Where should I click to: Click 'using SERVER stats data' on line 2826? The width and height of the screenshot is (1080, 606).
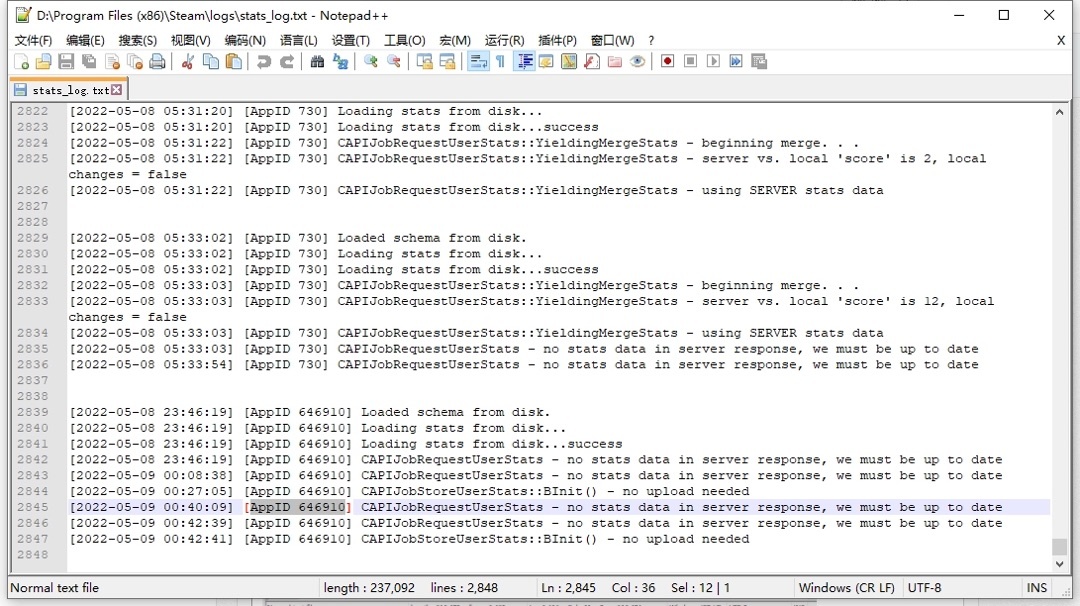click(792, 191)
